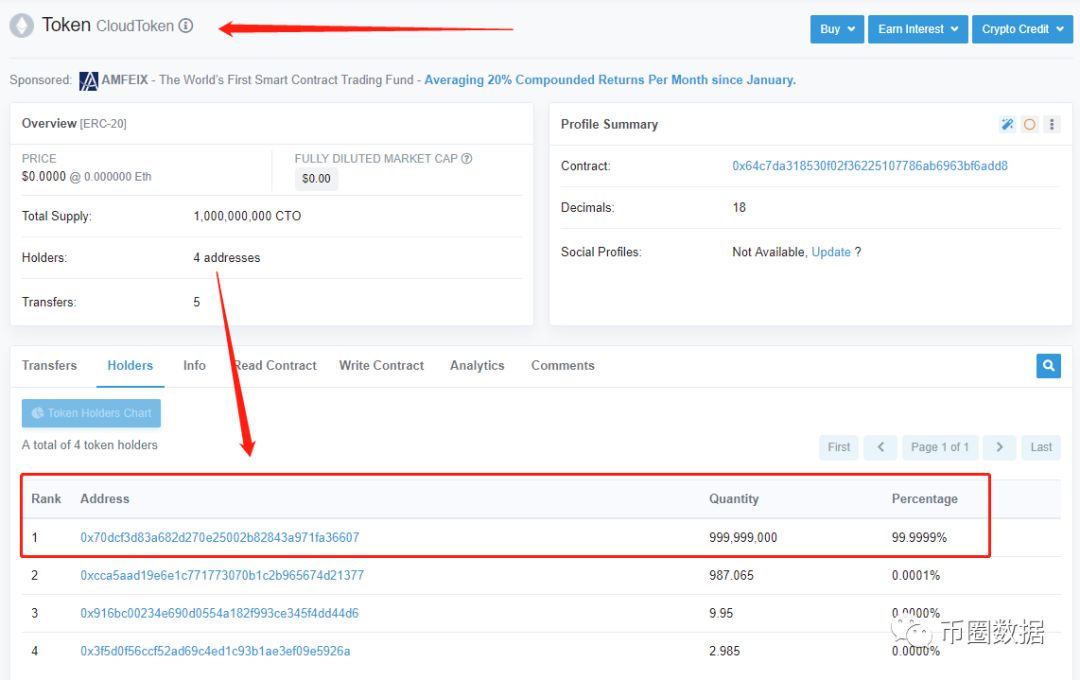Click the First page button

[838, 447]
